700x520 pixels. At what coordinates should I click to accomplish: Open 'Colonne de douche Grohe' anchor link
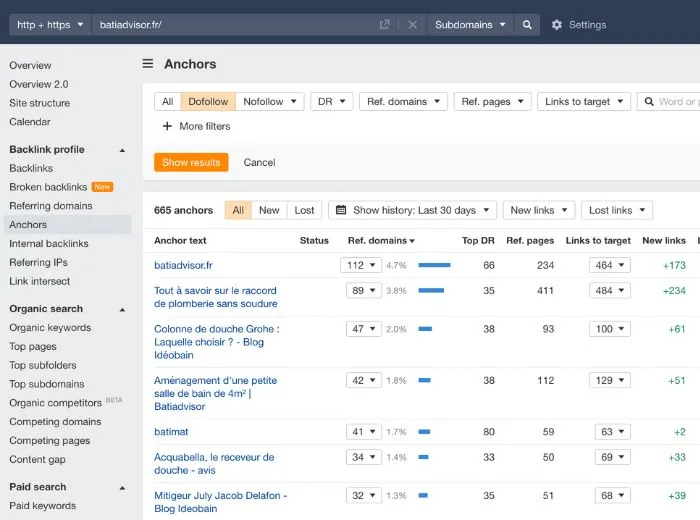tap(217, 342)
